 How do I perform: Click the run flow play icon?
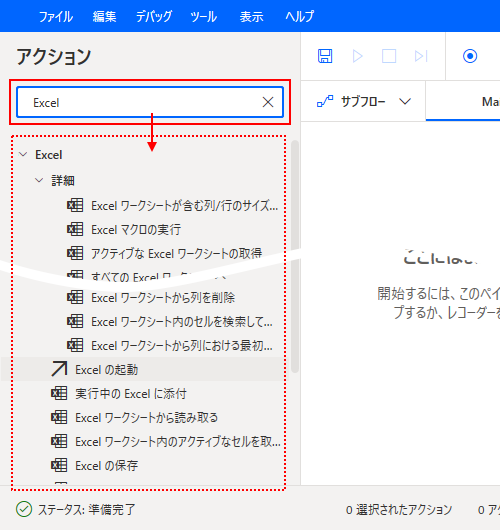click(x=357, y=56)
